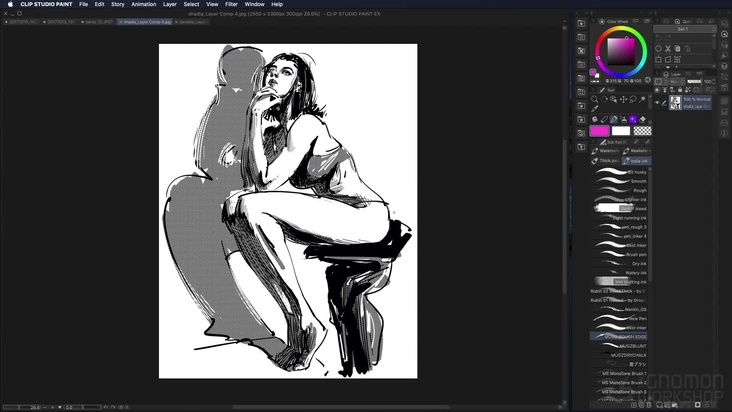Toggle the set as reference layer icon
The width and height of the screenshot is (732, 412).
[x=665, y=90]
